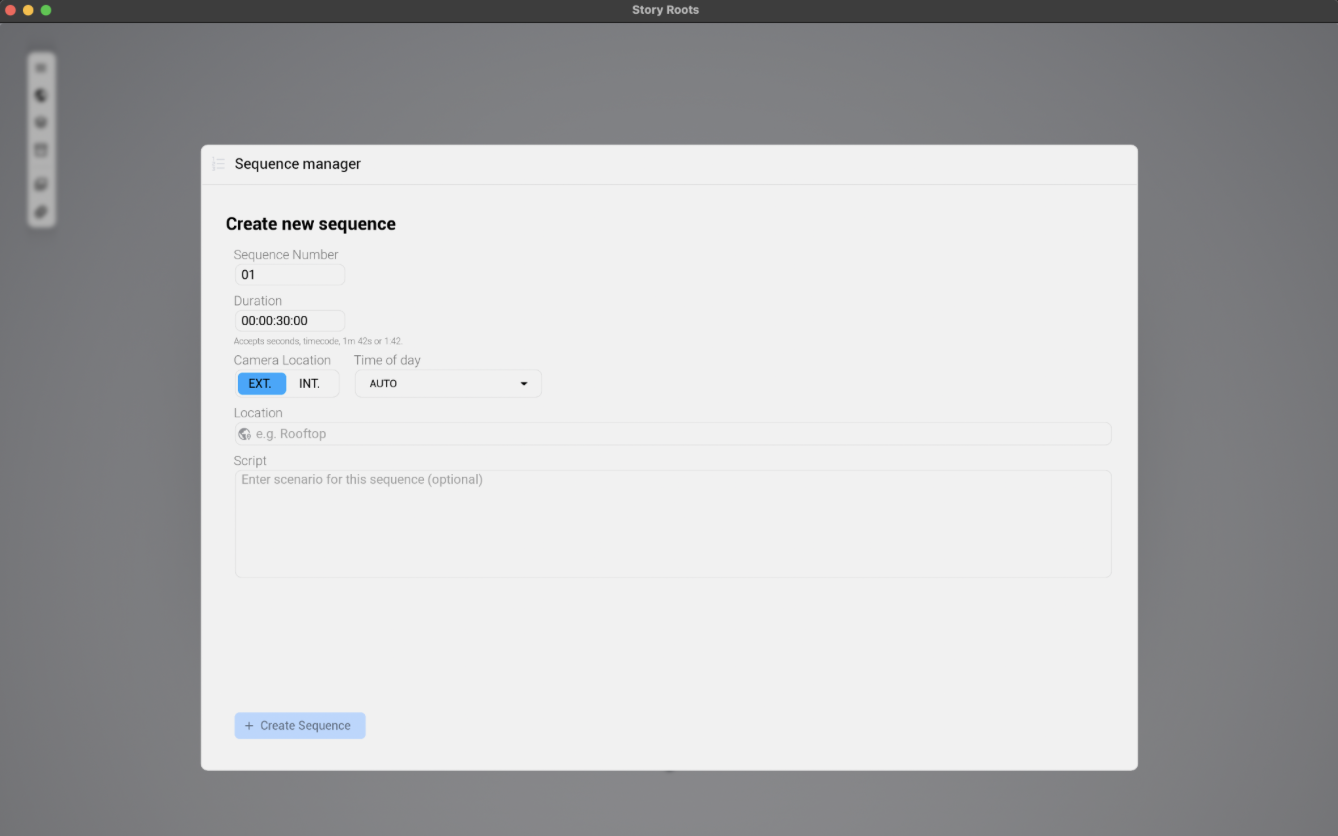1338x836 pixels.
Task: Click the "Sequence manager" title text
Action: pyautogui.click(x=298, y=164)
